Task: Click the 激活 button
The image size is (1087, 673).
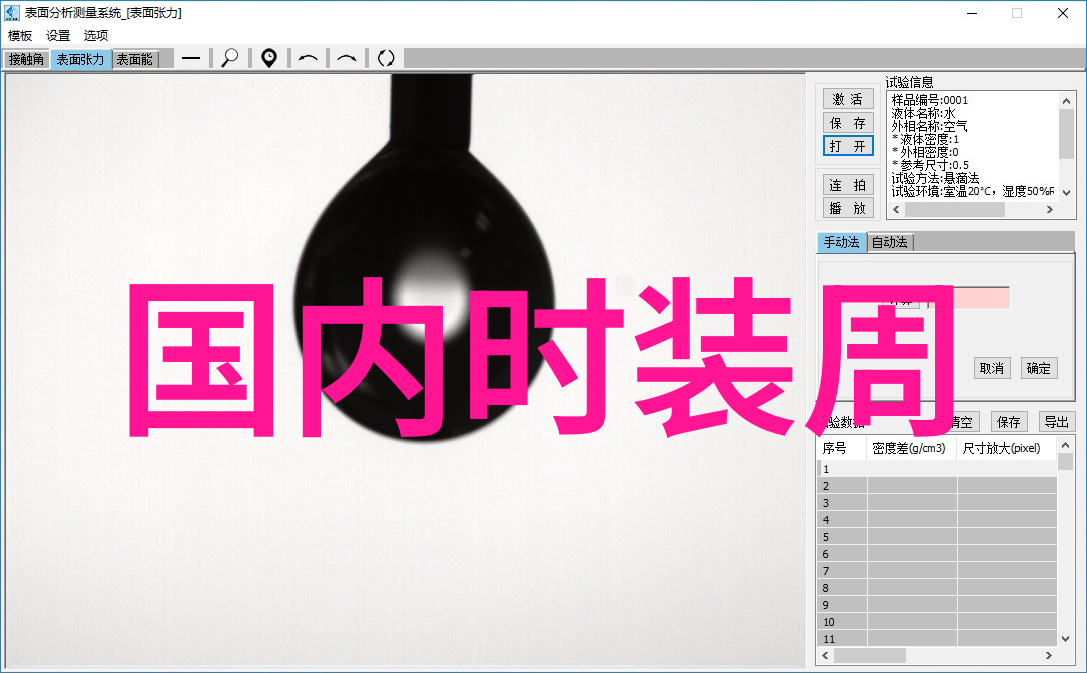Action: tap(848, 99)
